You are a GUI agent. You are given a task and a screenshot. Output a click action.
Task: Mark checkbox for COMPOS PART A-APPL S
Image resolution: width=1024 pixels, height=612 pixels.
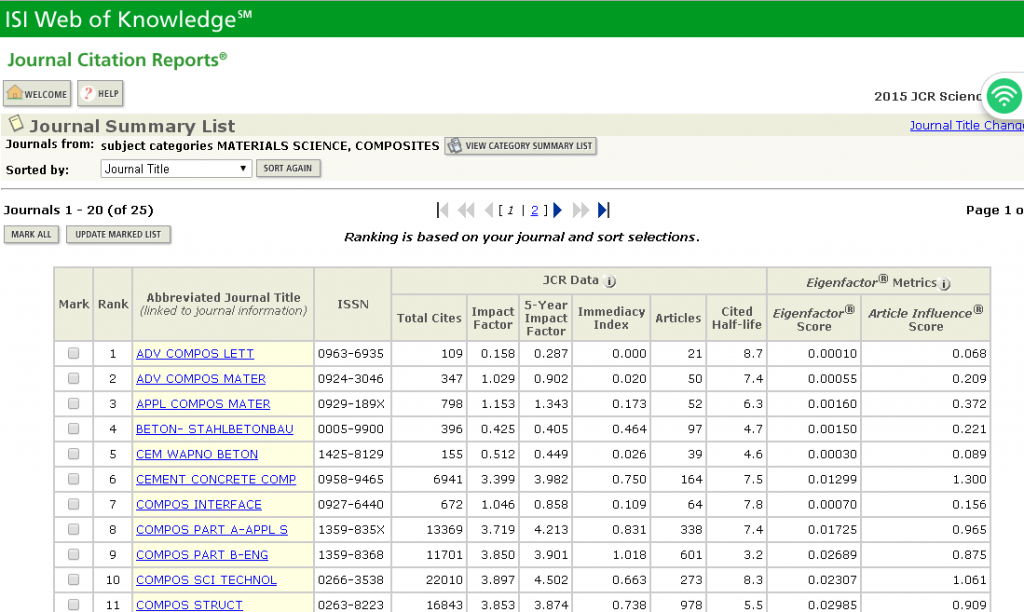[x=73, y=529]
